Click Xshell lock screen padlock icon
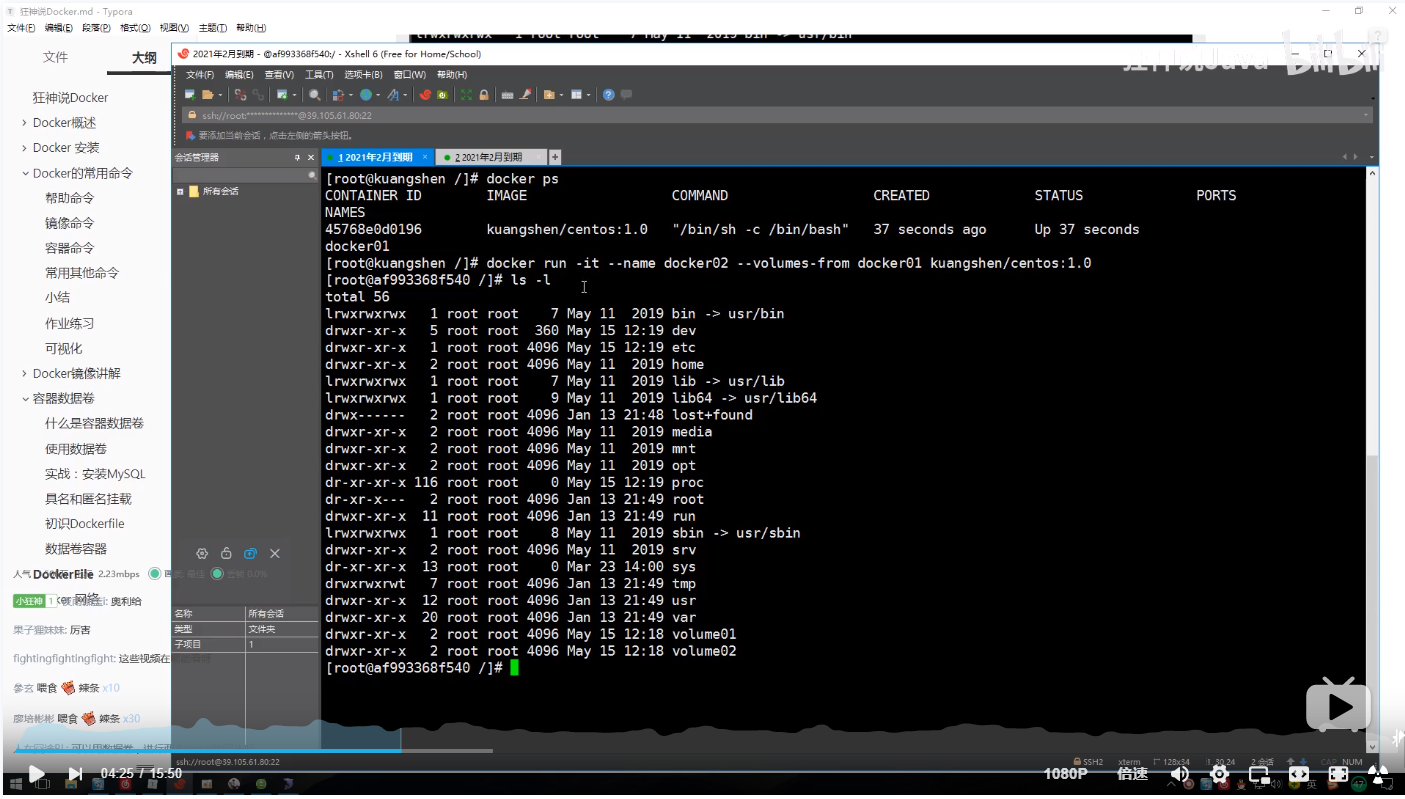1405x799 pixels. tap(484, 95)
